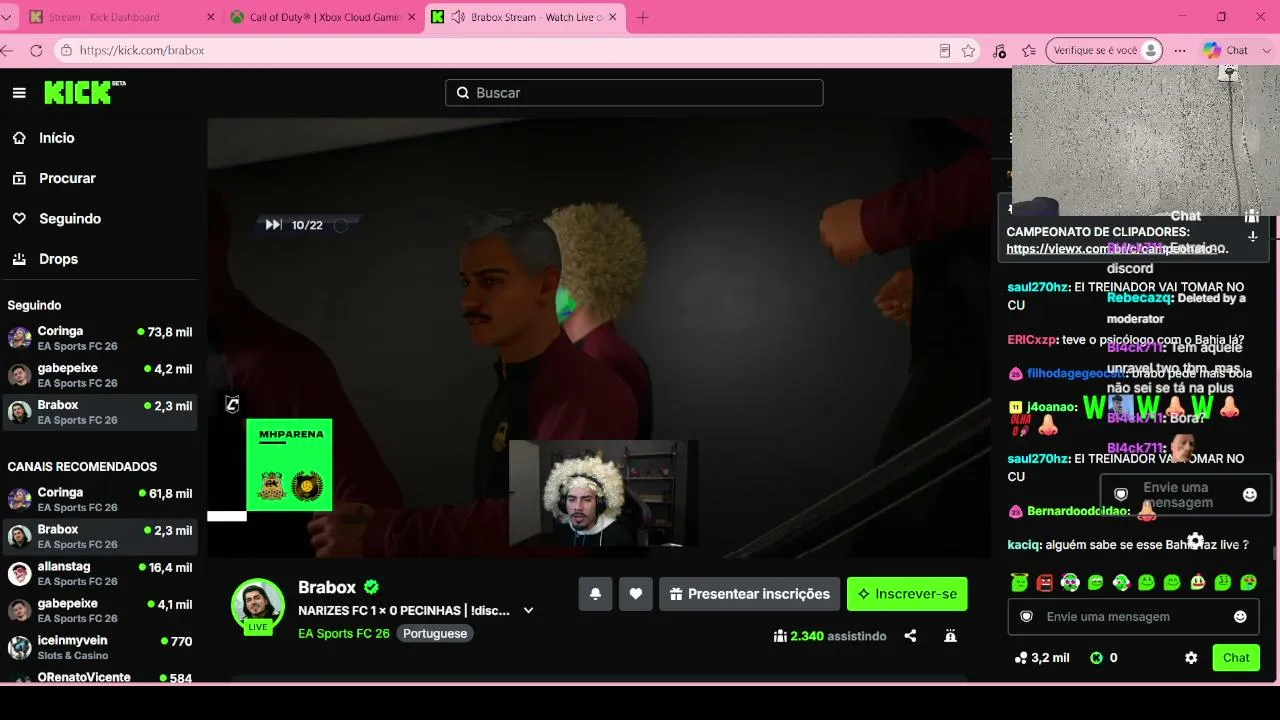The image size is (1280, 720).
Task: Open browser extensions icon
Action: click(999, 50)
